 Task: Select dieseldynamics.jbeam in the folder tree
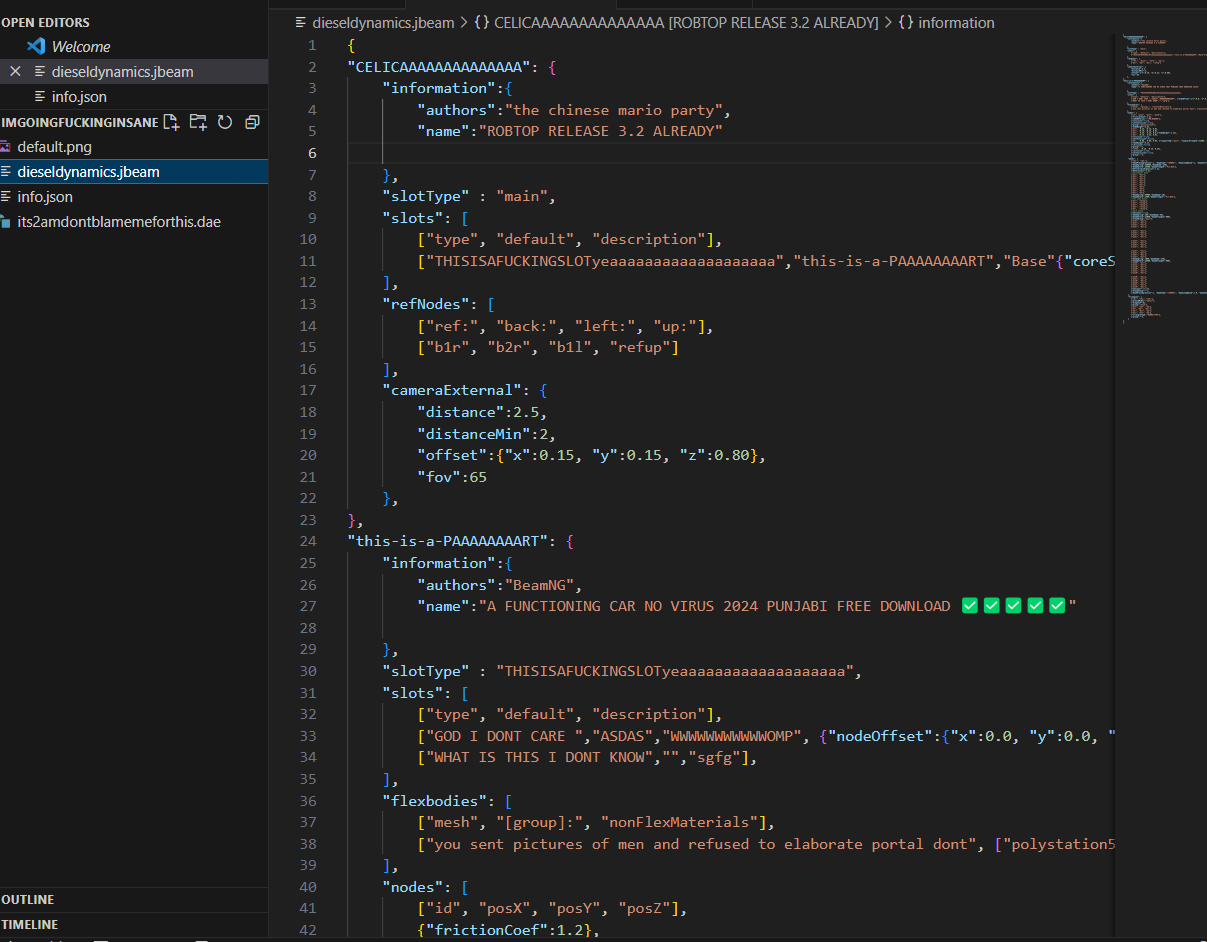point(88,172)
